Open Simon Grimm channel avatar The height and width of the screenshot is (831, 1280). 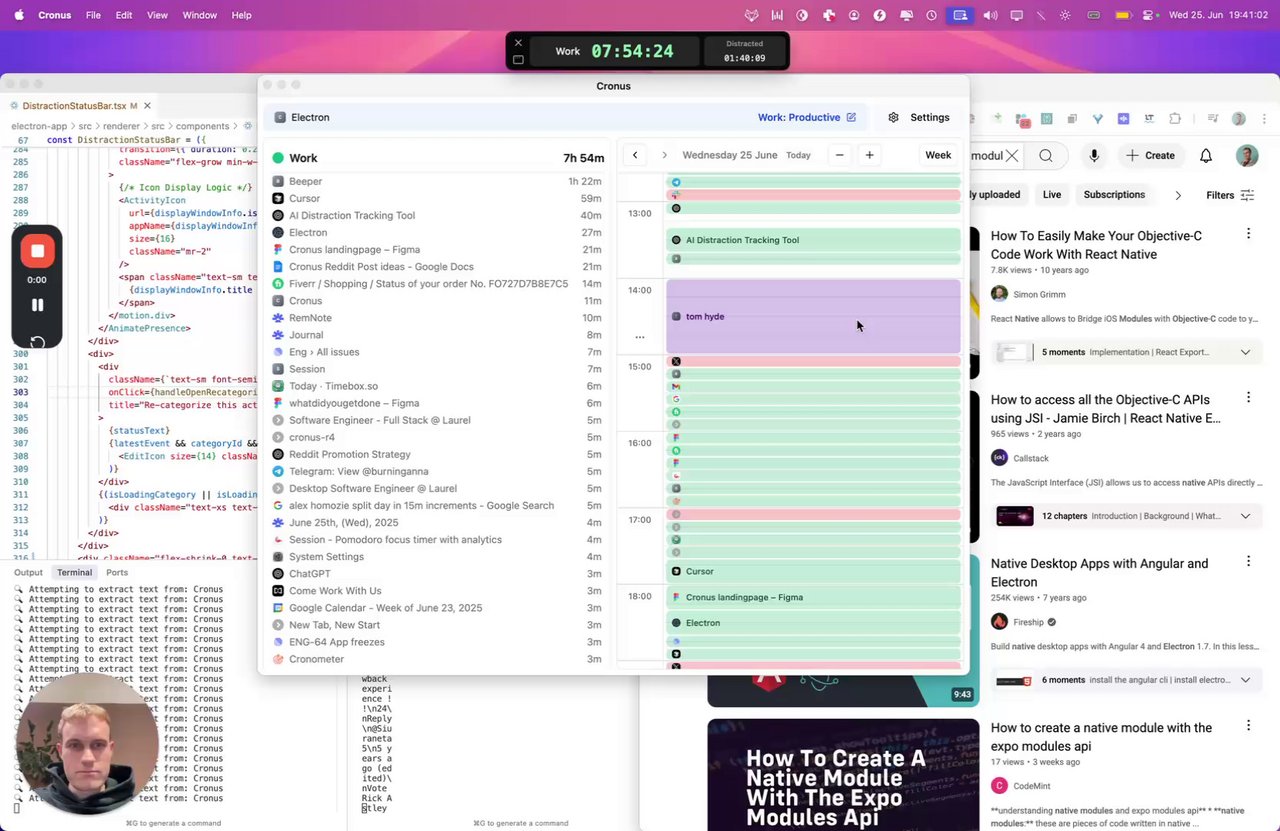pos(999,294)
